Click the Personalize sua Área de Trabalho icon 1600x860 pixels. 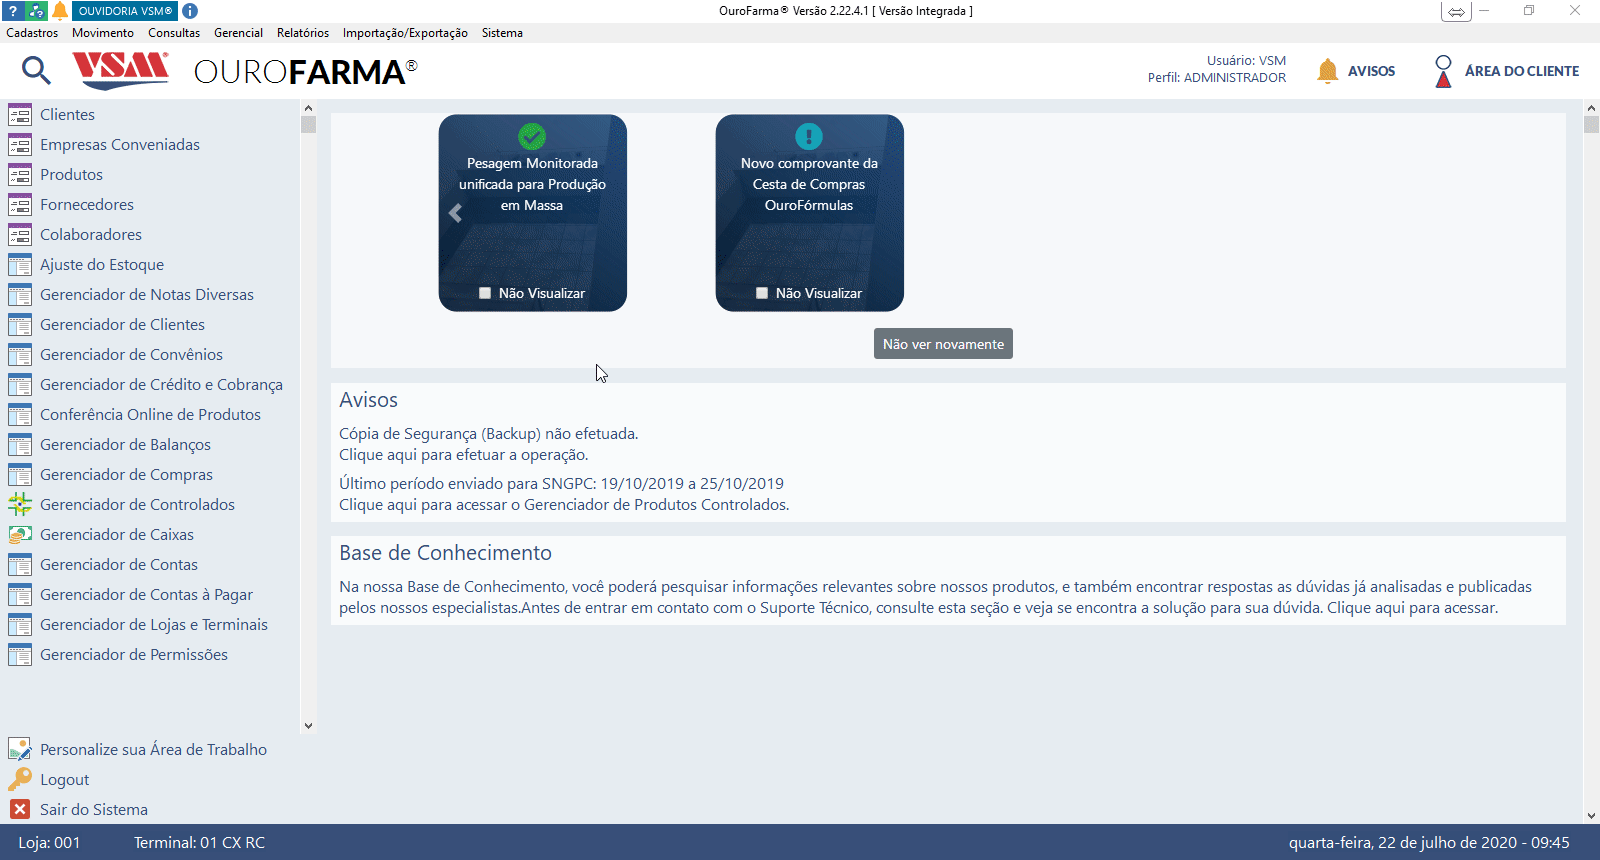20,749
